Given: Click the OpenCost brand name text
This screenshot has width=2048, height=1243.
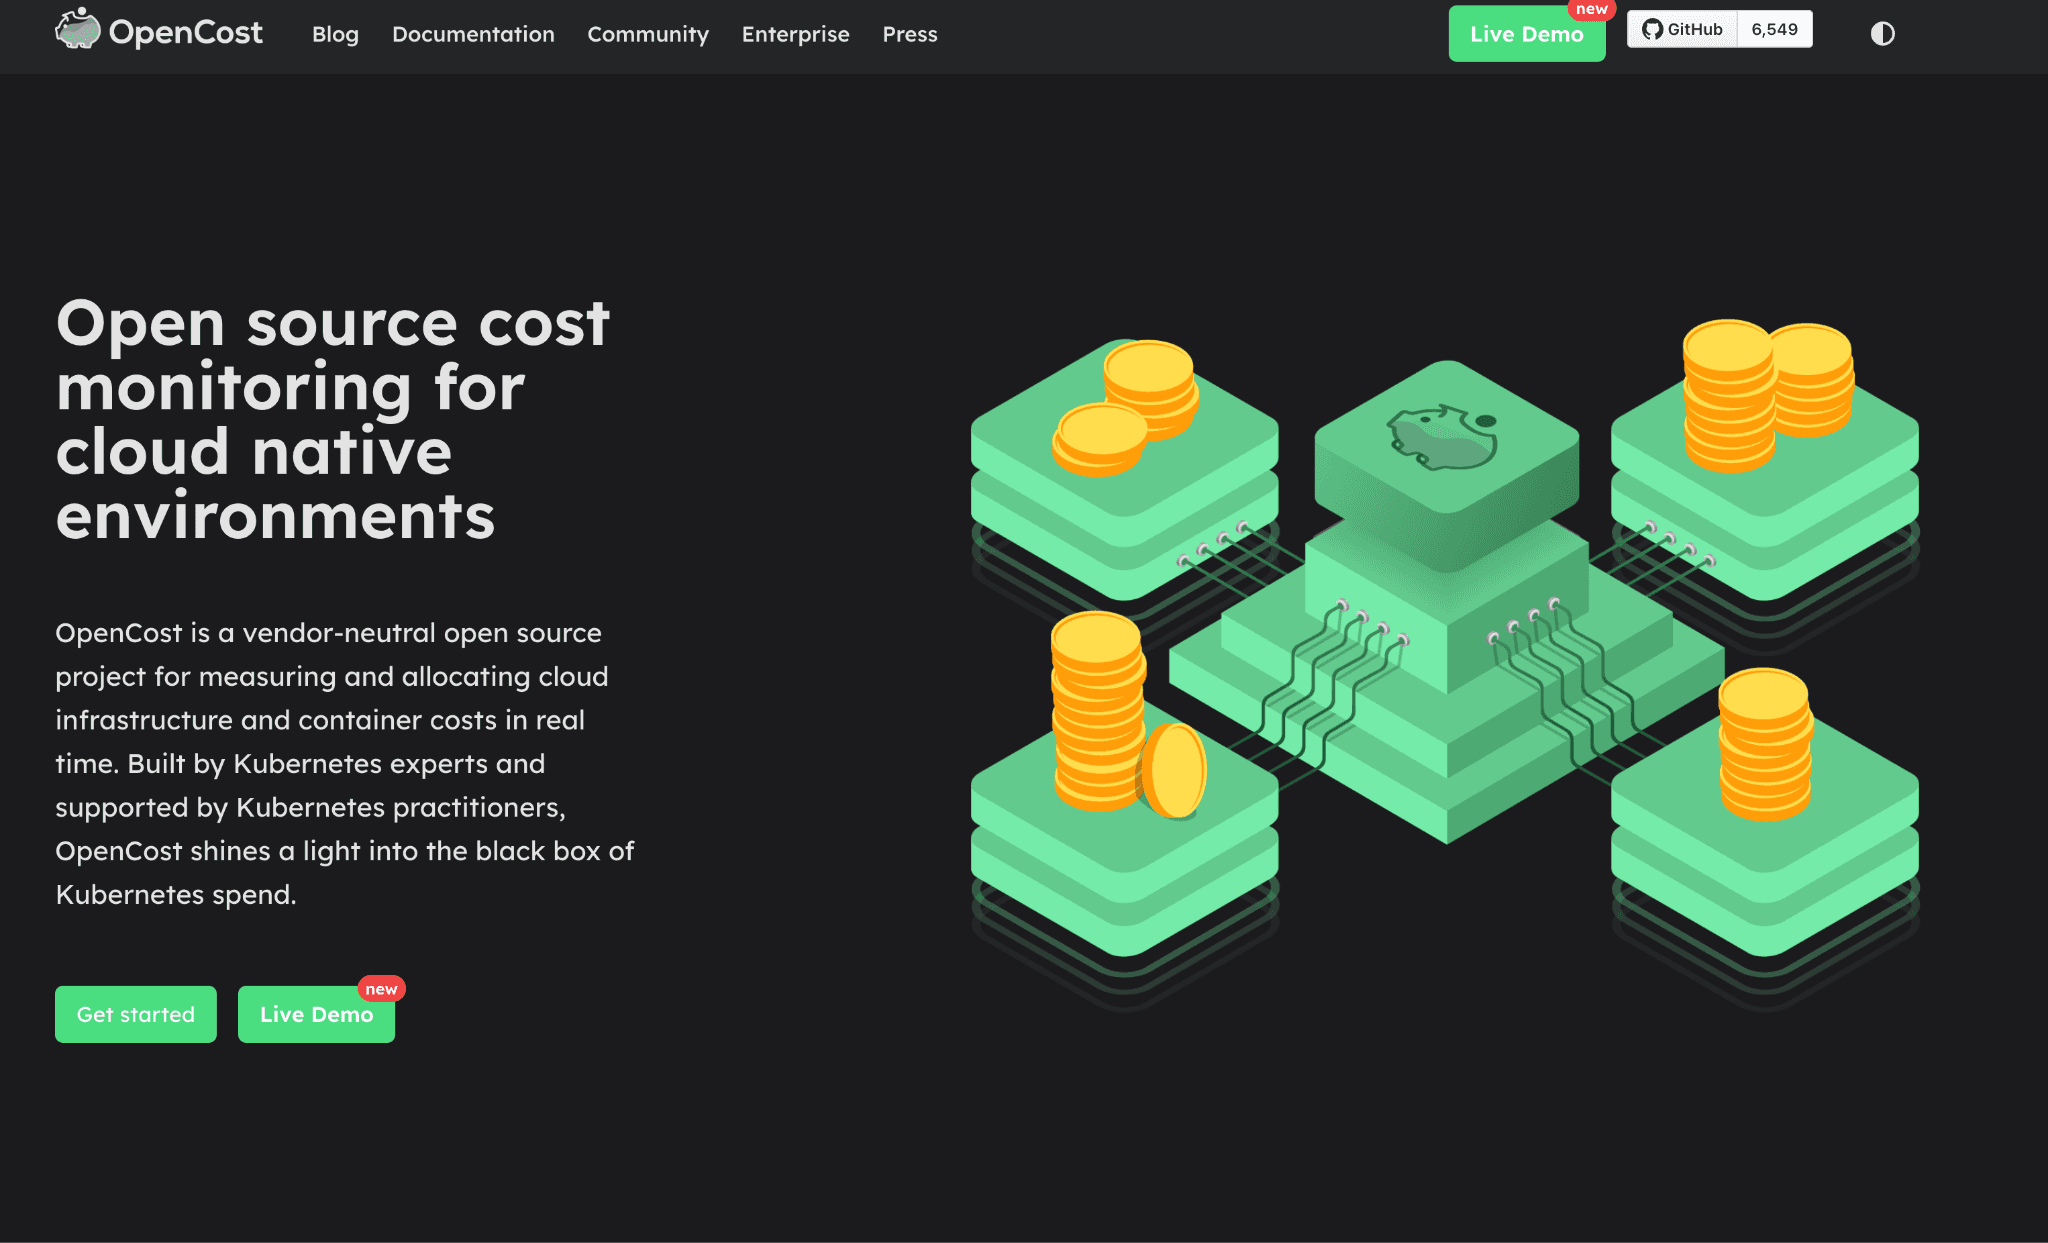Looking at the screenshot, I should click(x=185, y=32).
